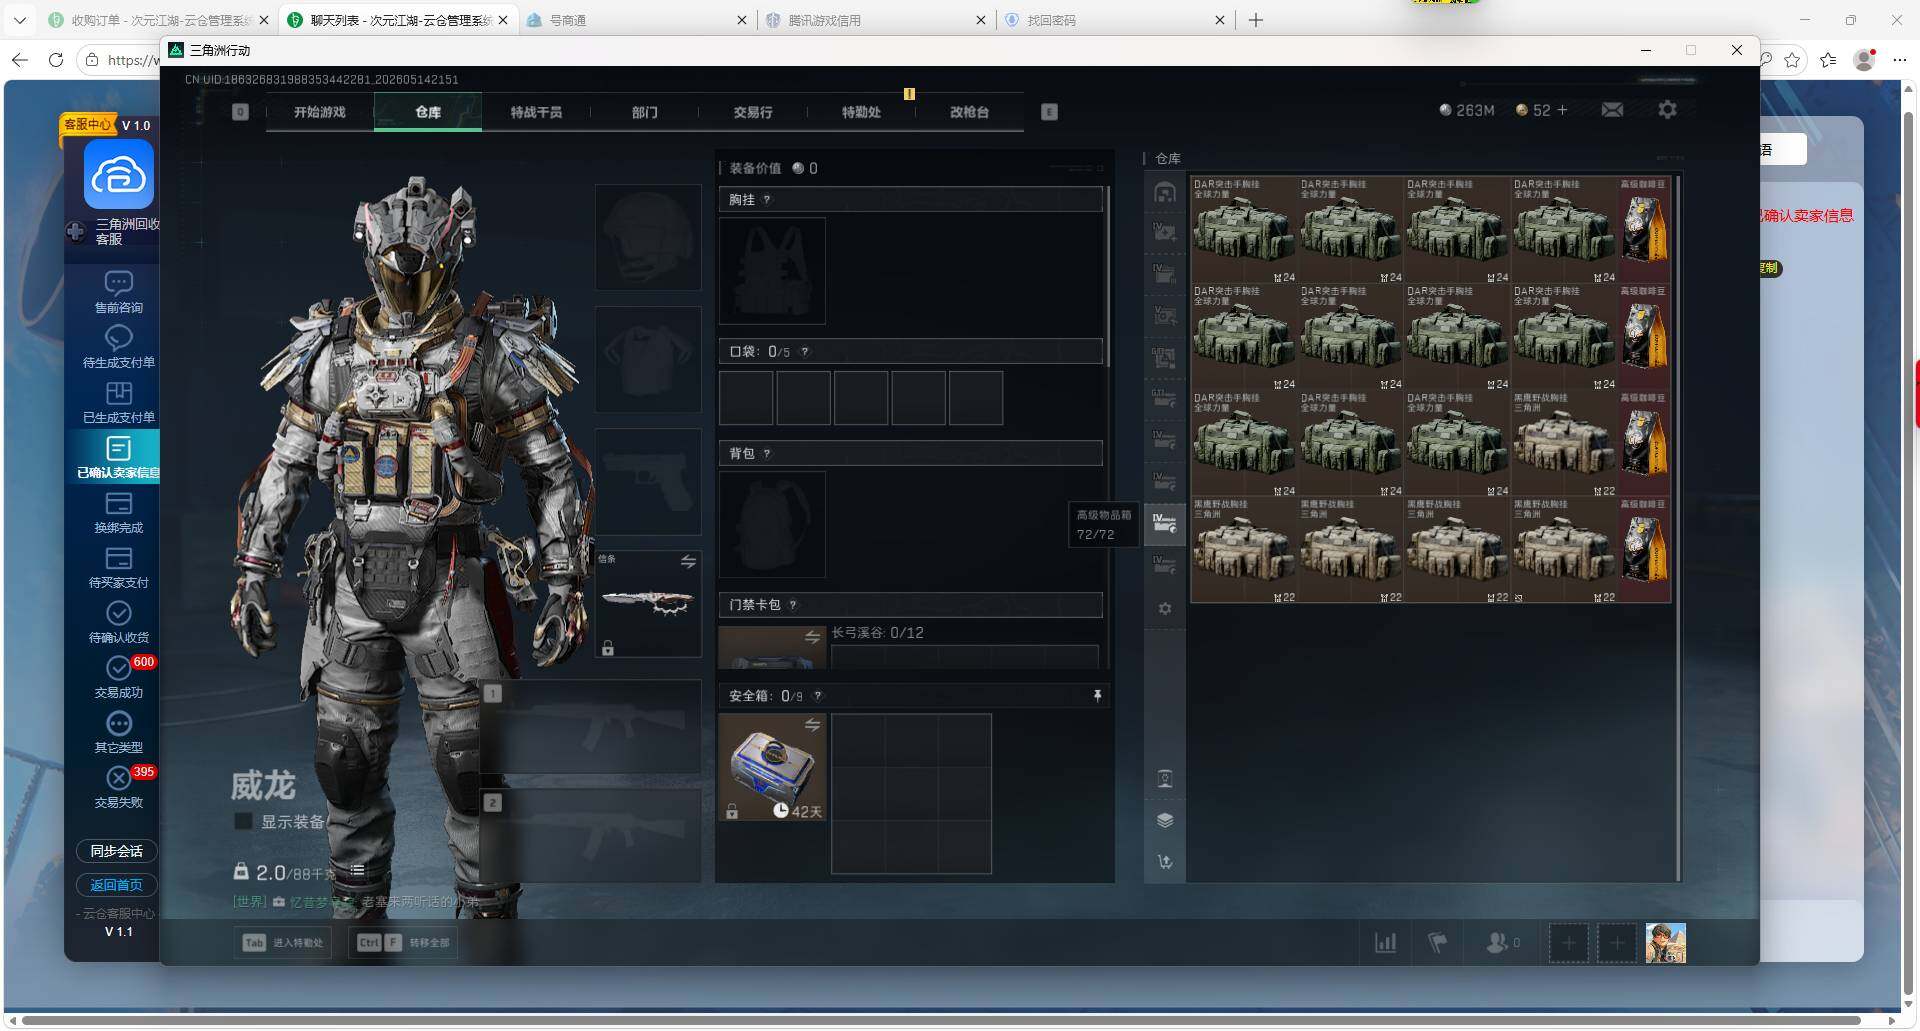Switch to the 号商通 browser tab
This screenshot has height=1031, width=1920.
pyautogui.click(x=636, y=20)
